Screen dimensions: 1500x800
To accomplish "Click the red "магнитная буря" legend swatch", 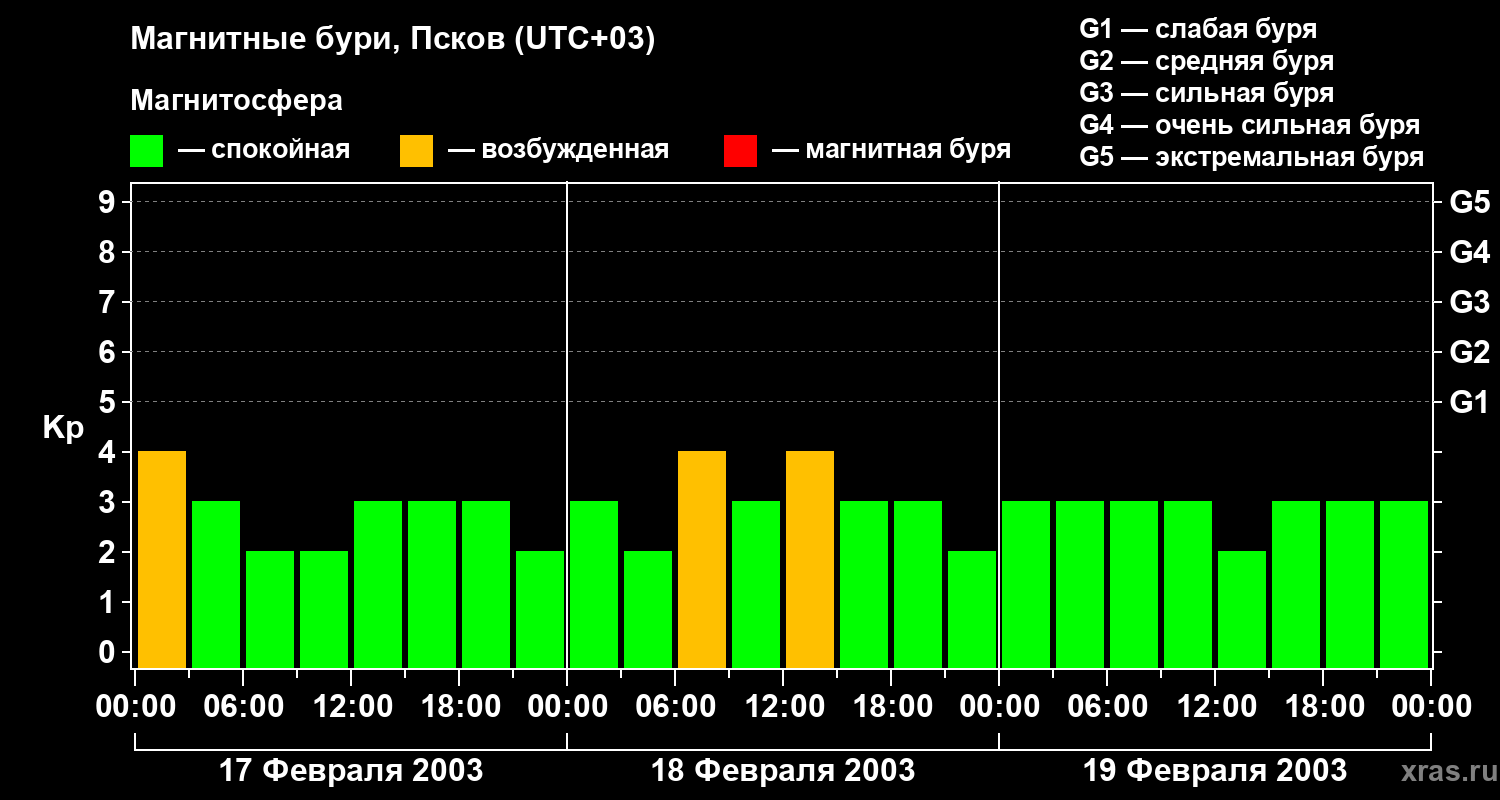I will coord(740,151).
